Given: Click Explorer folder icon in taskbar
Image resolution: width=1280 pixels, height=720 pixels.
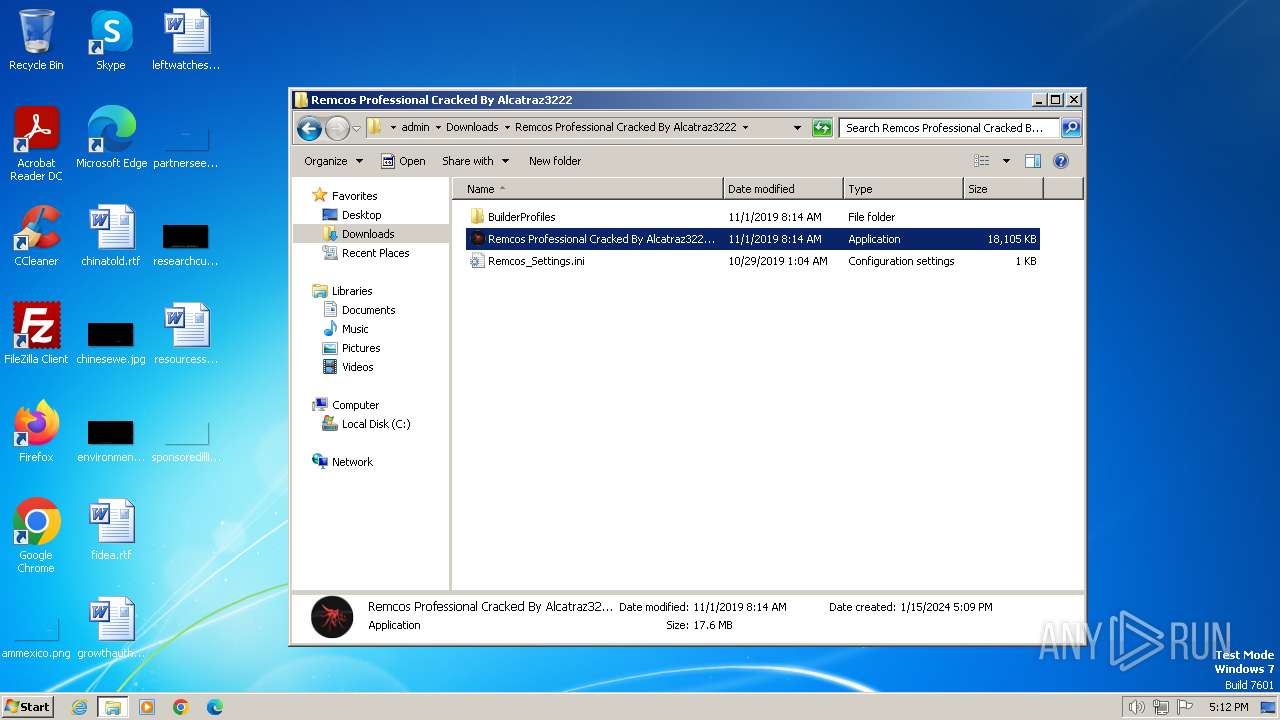Looking at the screenshot, I should pos(112,707).
